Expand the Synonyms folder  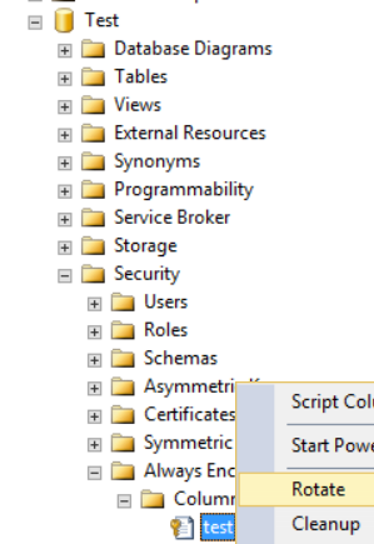[65, 163]
